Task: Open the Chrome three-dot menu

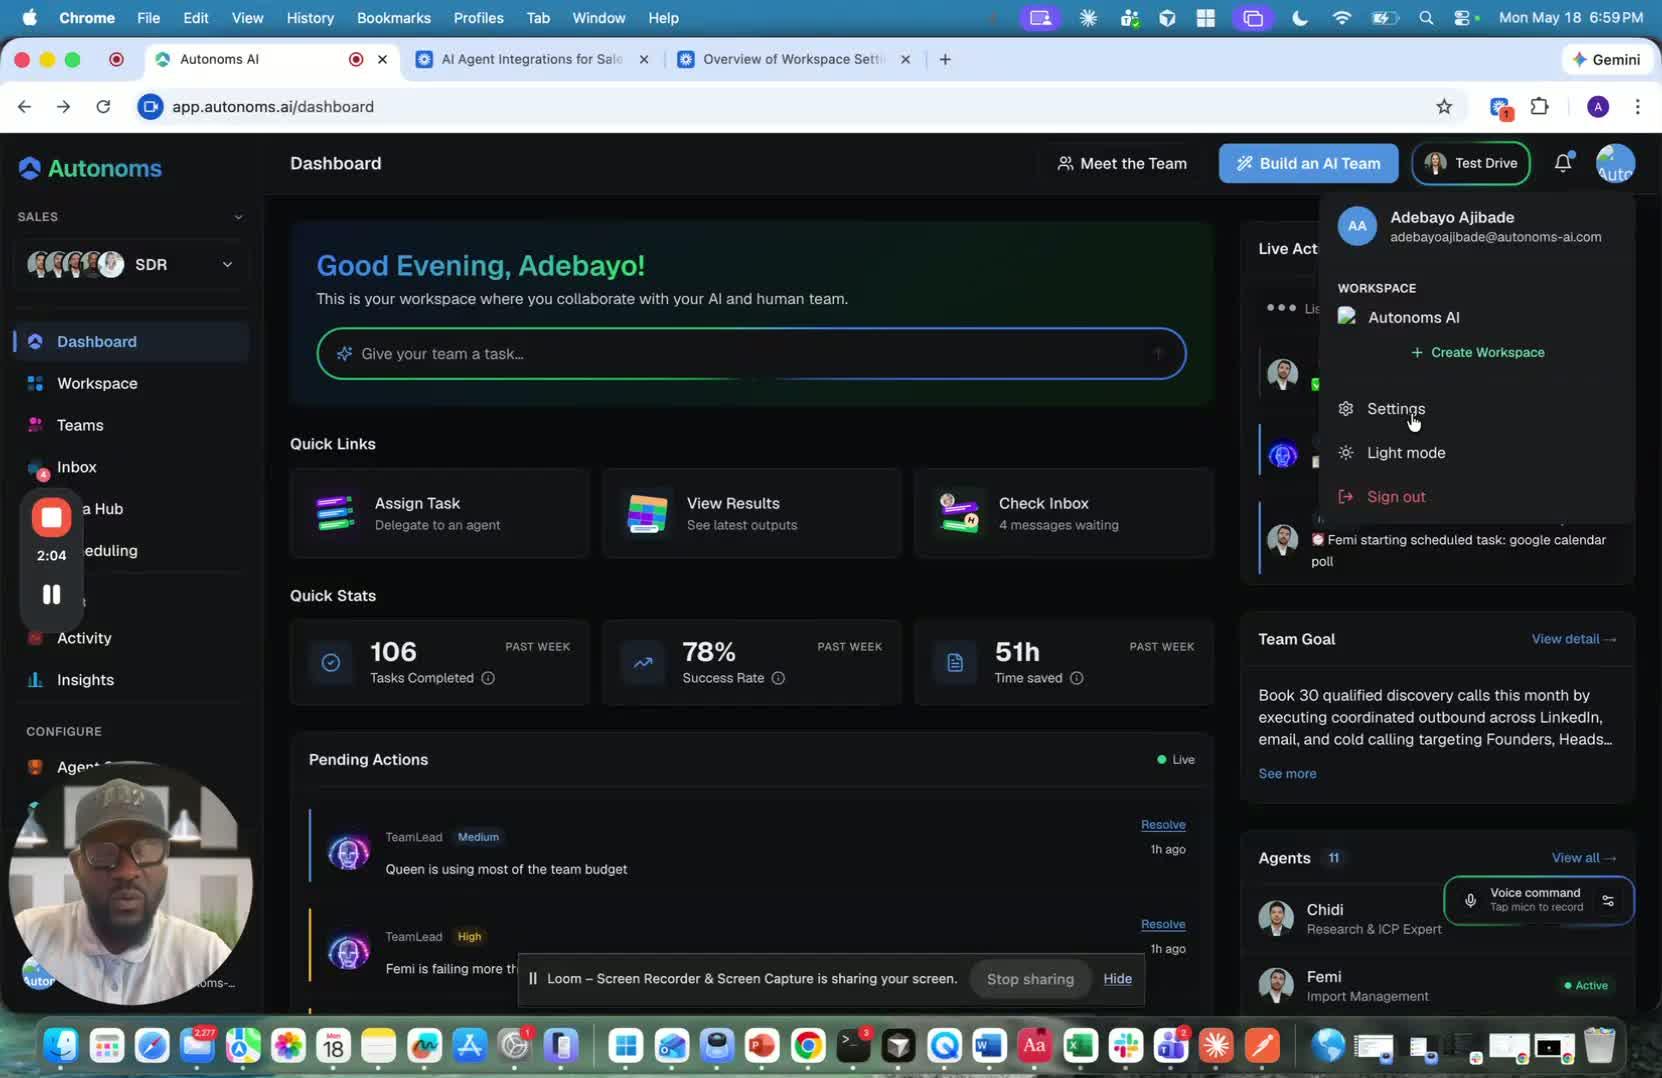Action: coord(1637,106)
